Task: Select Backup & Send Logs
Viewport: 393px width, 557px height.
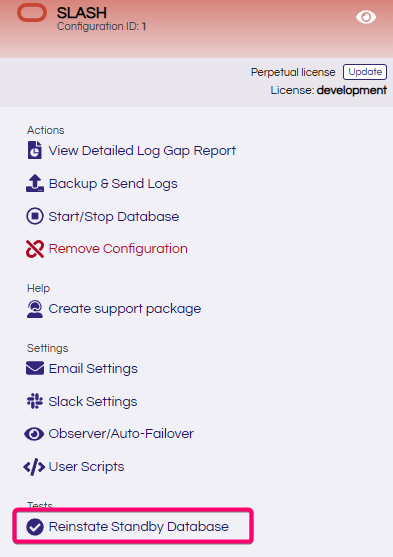Action: 113,184
